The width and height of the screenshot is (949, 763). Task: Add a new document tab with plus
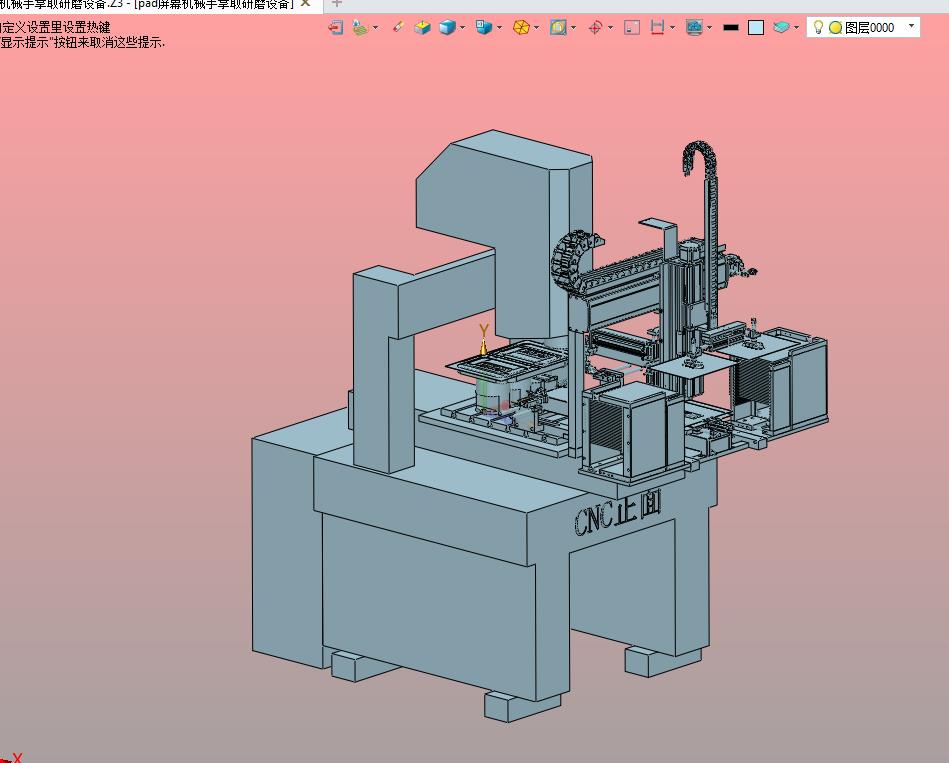[337, 3]
